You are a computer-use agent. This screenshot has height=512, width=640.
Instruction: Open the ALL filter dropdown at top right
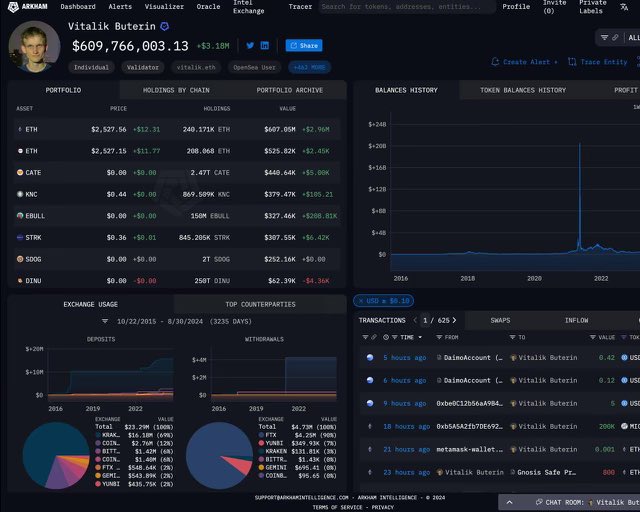634,38
